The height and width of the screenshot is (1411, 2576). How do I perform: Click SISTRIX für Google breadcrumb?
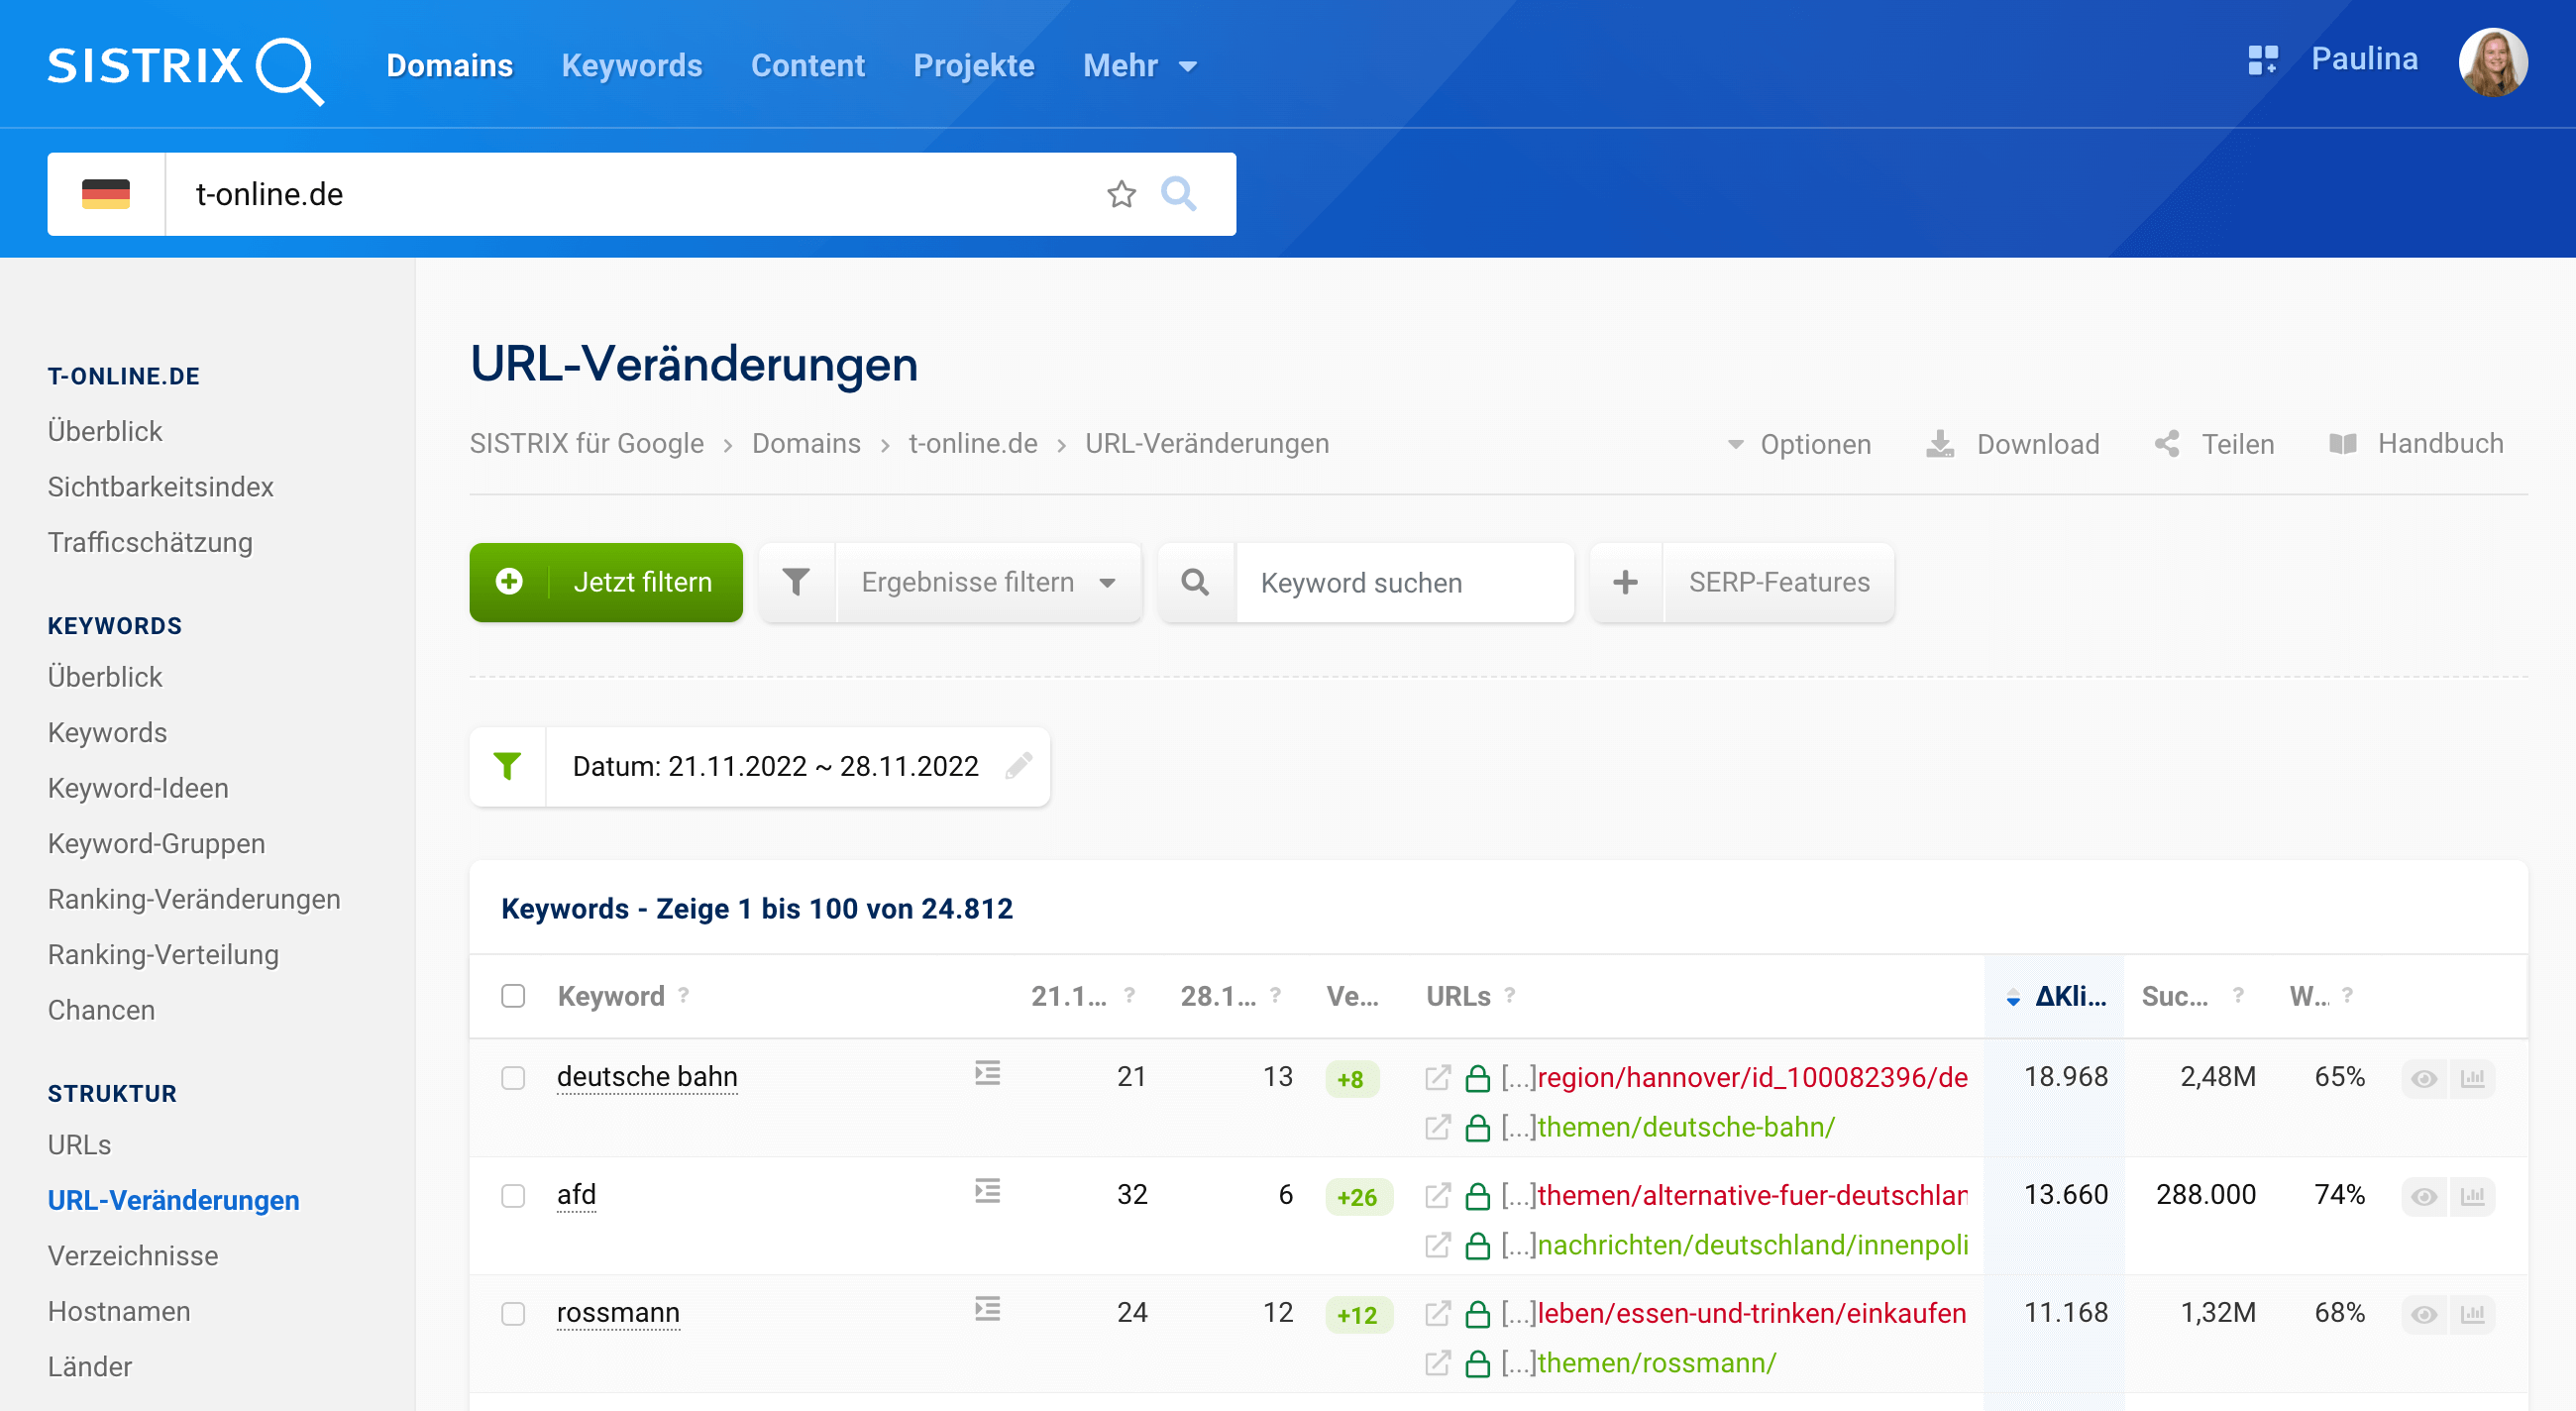point(587,444)
